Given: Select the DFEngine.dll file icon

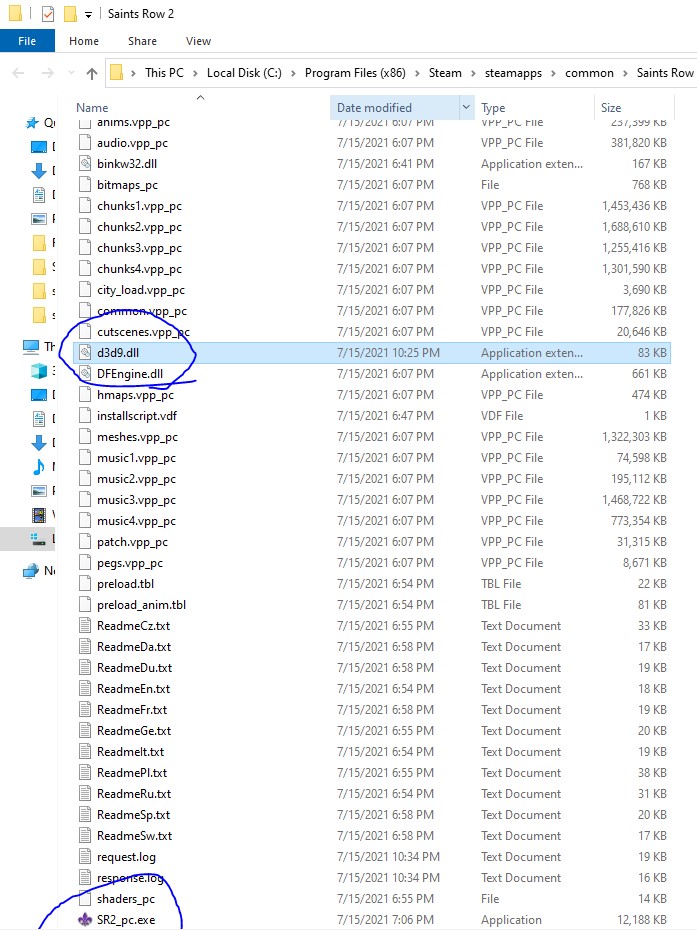Looking at the screenshot, I should [85, 374].
